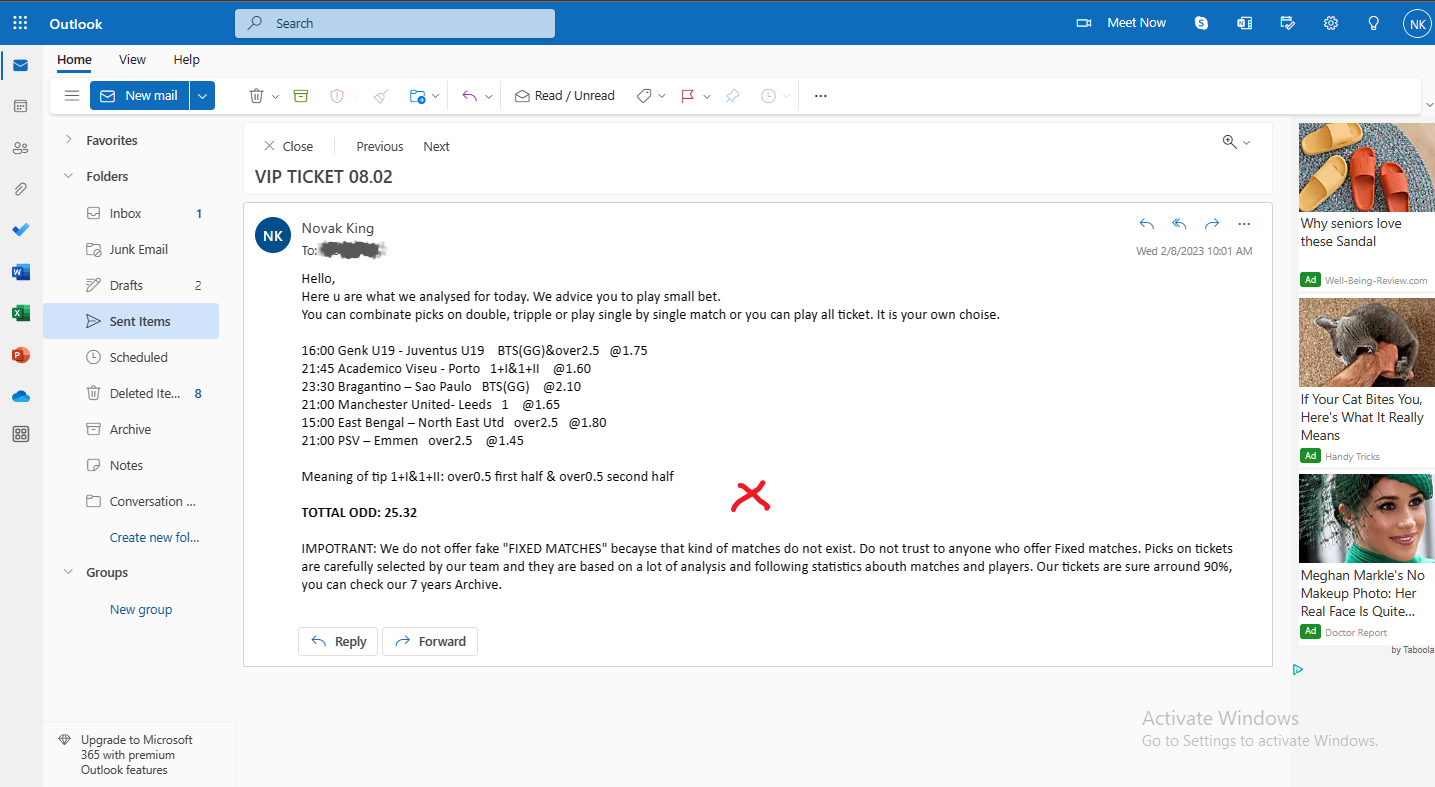Open the Move to dropdown arrow
The image size is (1435, 787).
coord(435,97)
